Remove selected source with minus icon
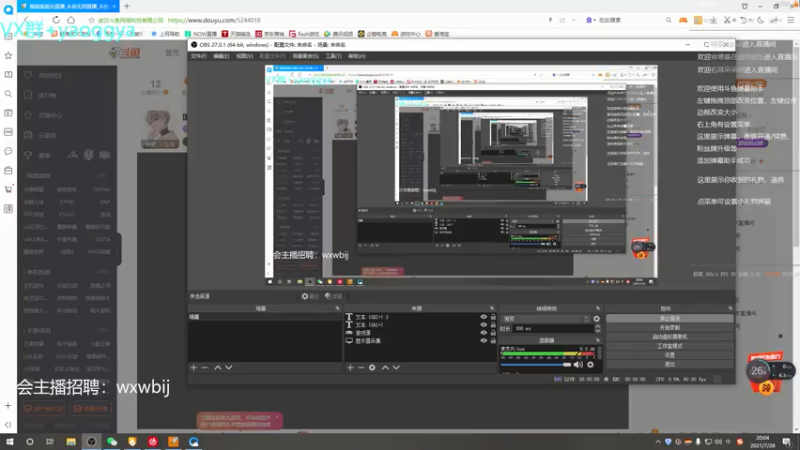 tap(361, 367)
